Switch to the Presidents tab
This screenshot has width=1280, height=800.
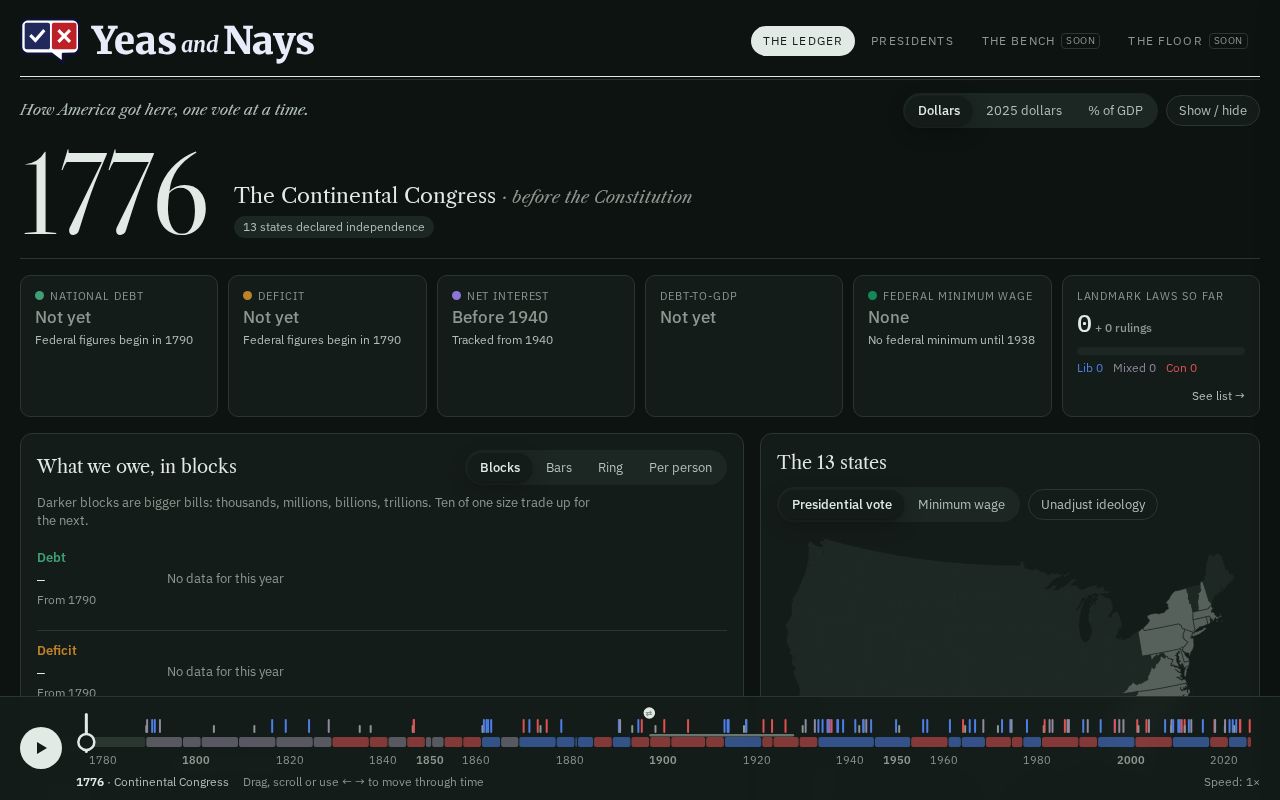point(912,41)
